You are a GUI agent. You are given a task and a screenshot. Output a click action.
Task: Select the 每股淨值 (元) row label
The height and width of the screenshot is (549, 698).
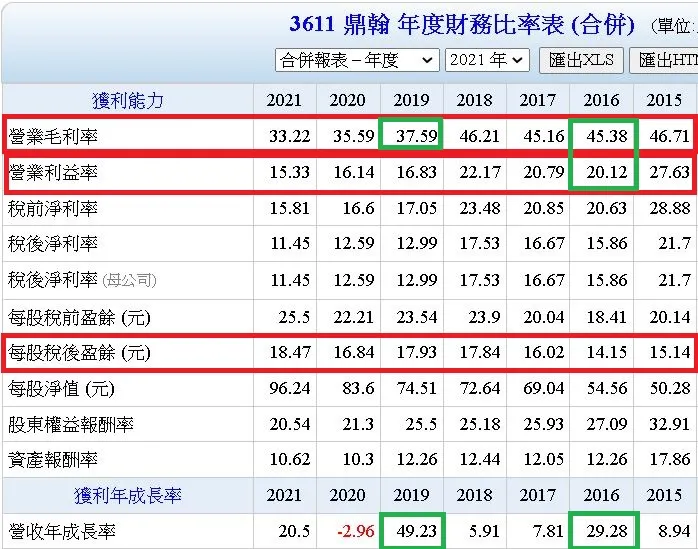[61, 389]
